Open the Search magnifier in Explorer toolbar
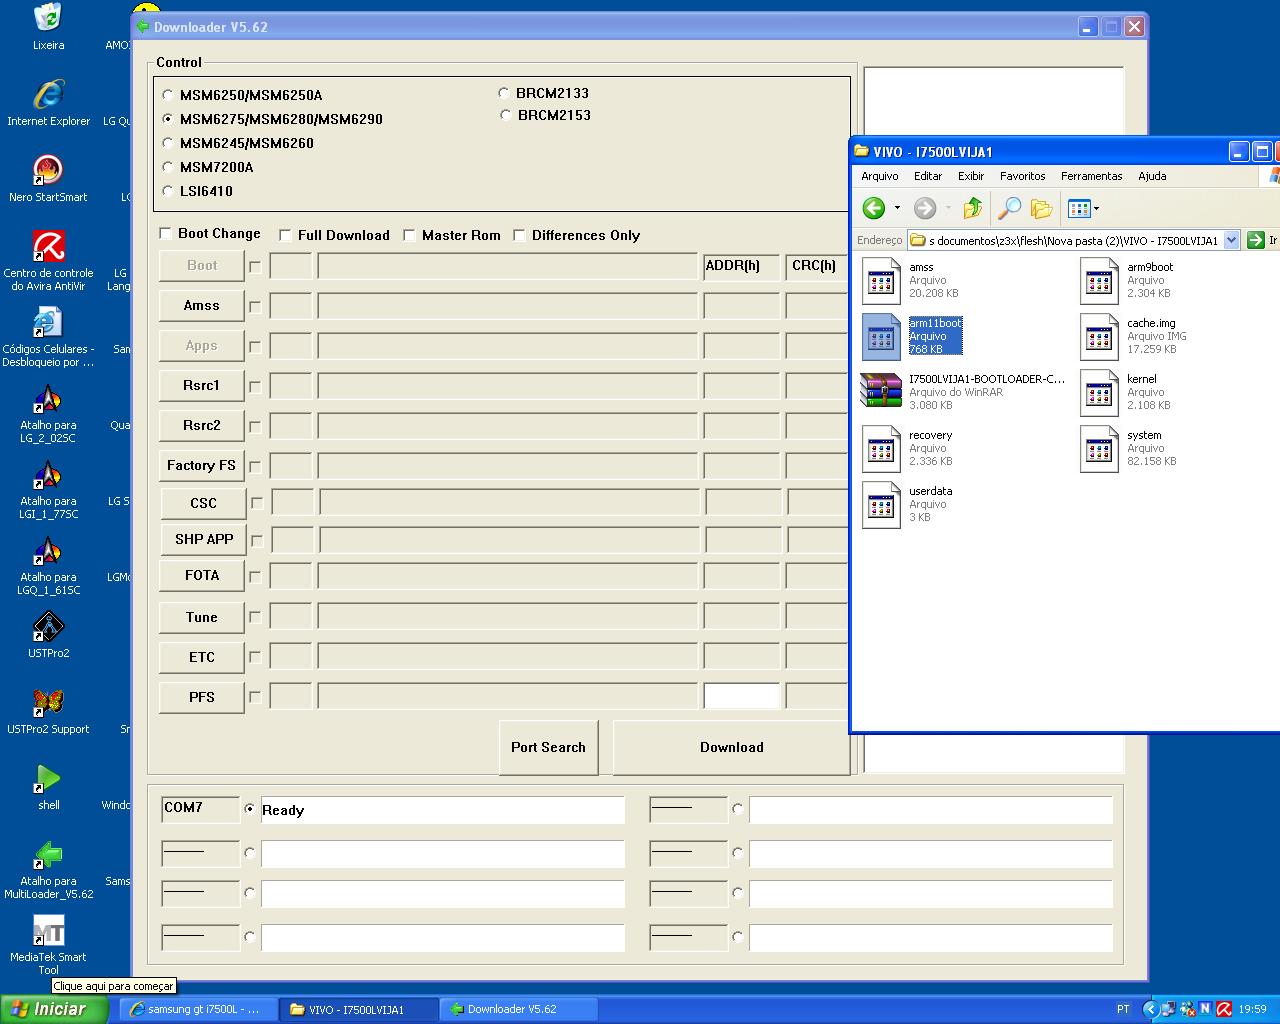 click(x=1009, y=208)
